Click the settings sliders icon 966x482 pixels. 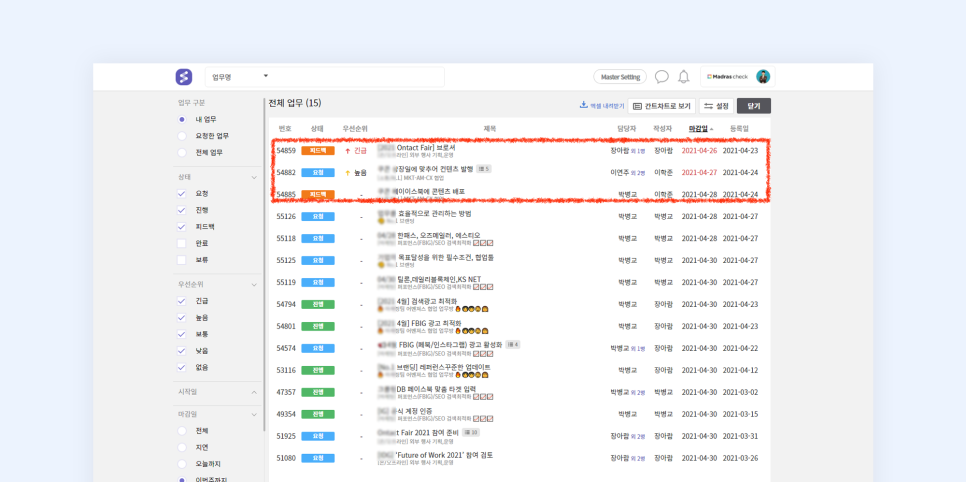point(708,106)
